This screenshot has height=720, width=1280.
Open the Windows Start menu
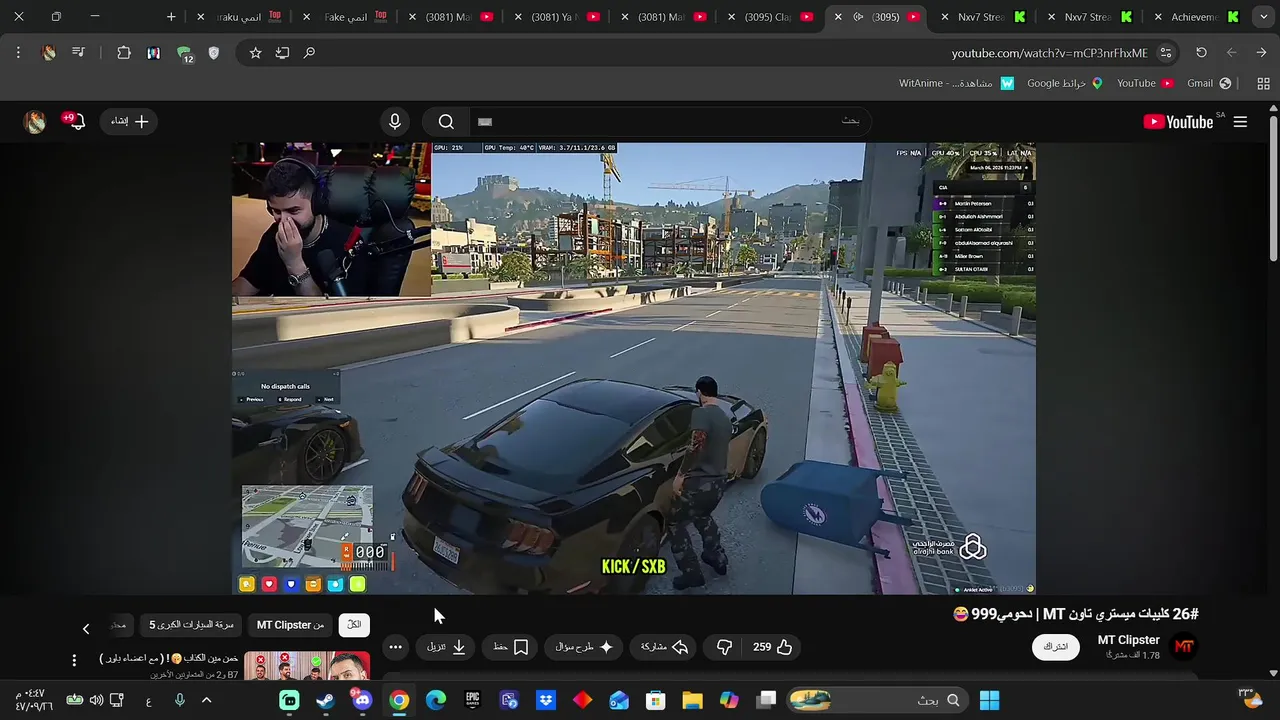[x=989, y=700]
